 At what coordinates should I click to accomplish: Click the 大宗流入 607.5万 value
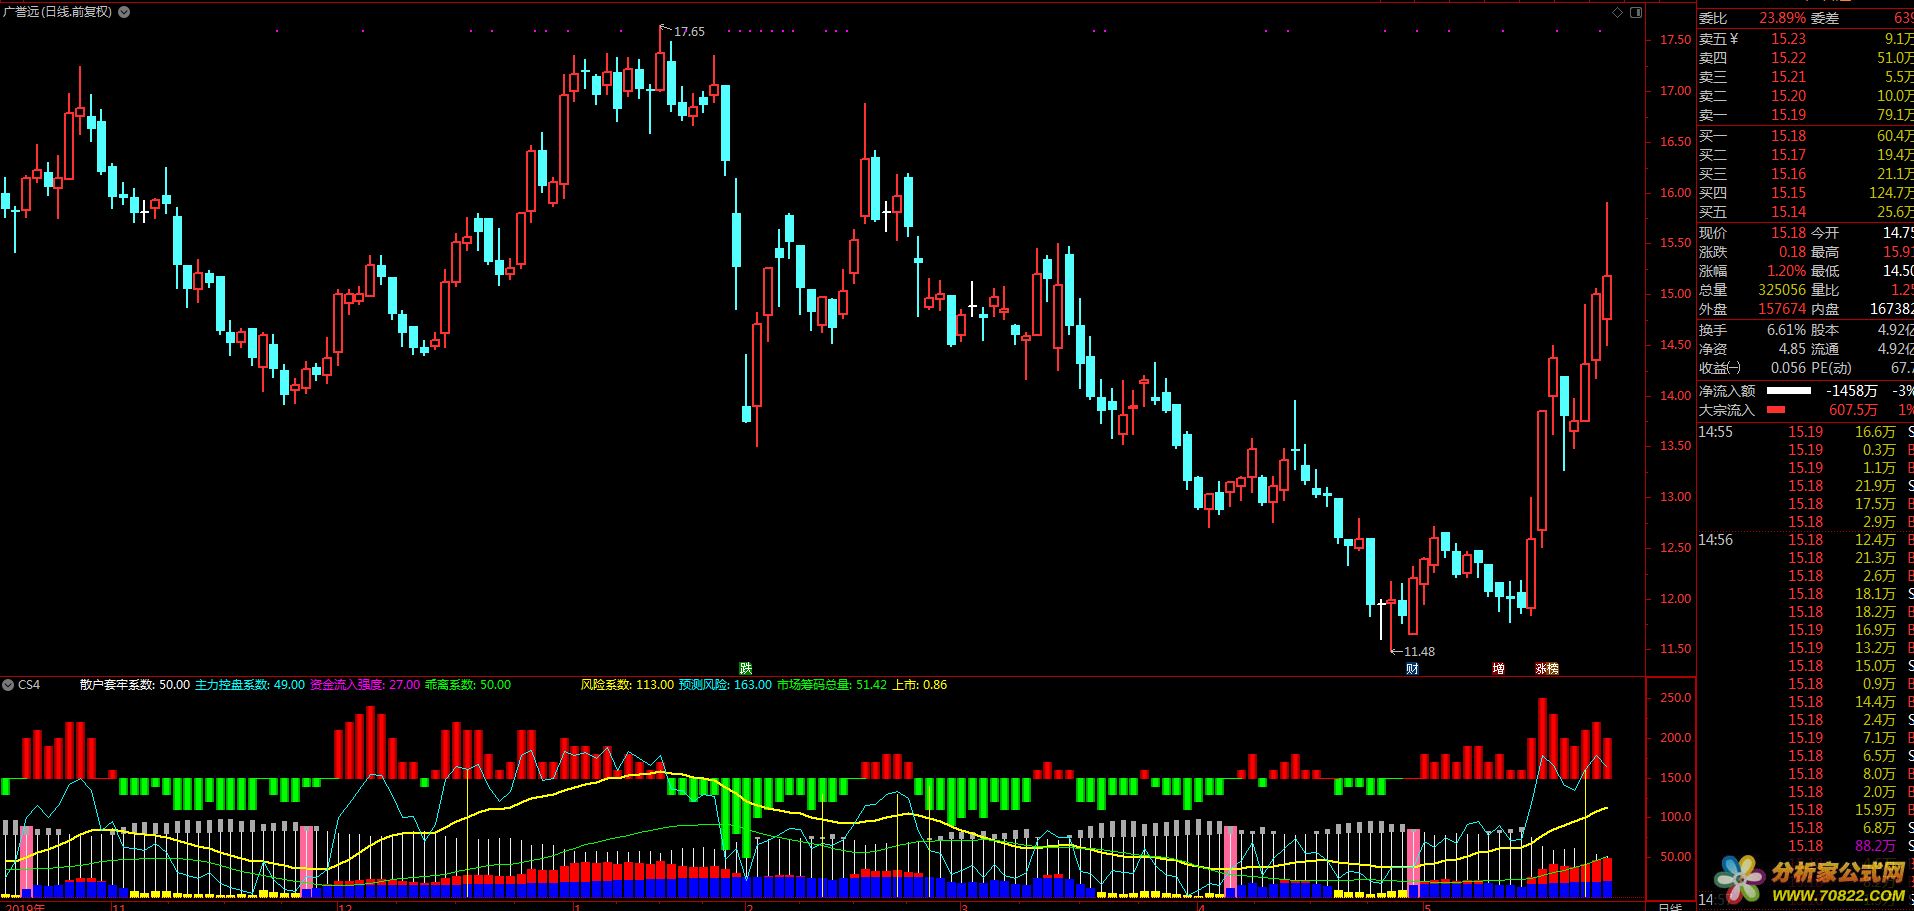coord(1853,410)
